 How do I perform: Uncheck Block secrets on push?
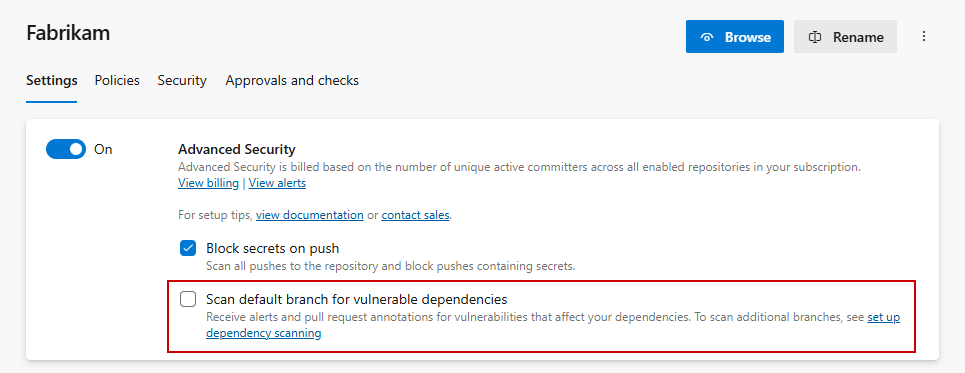pos(188,248)
